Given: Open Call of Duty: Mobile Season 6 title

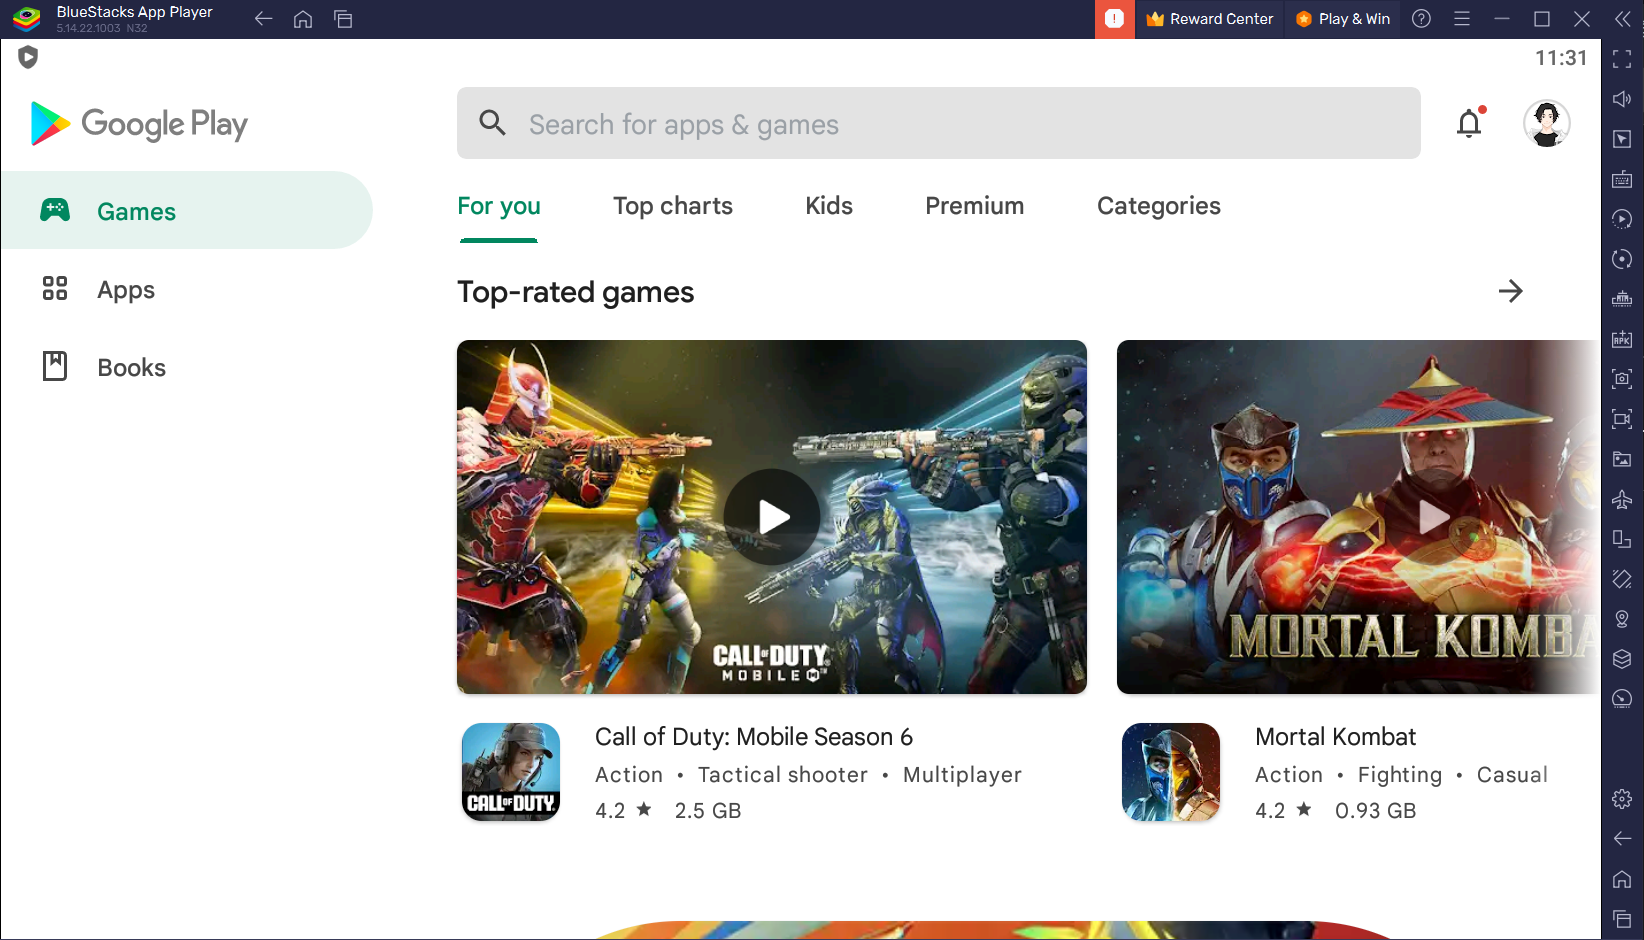Looking at the screenshot, I should pos(754,737).
